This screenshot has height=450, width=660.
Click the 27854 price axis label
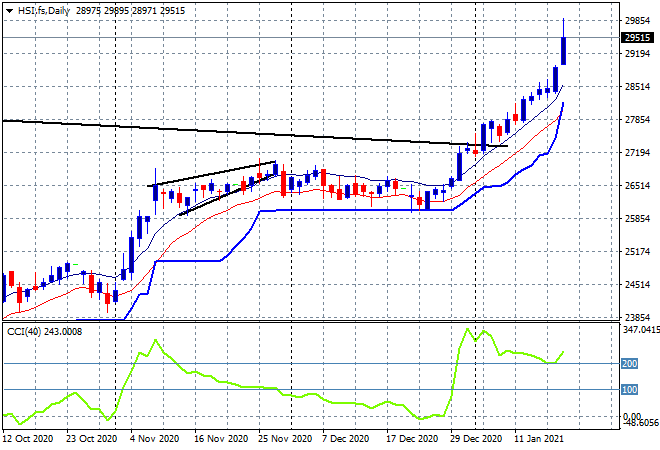click(x=637, y=120)
